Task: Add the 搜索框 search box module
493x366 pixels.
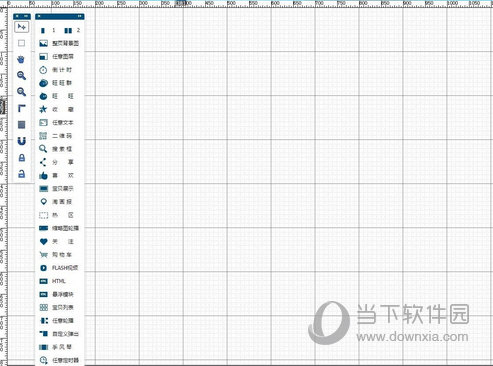Action: tap(55, 149)
